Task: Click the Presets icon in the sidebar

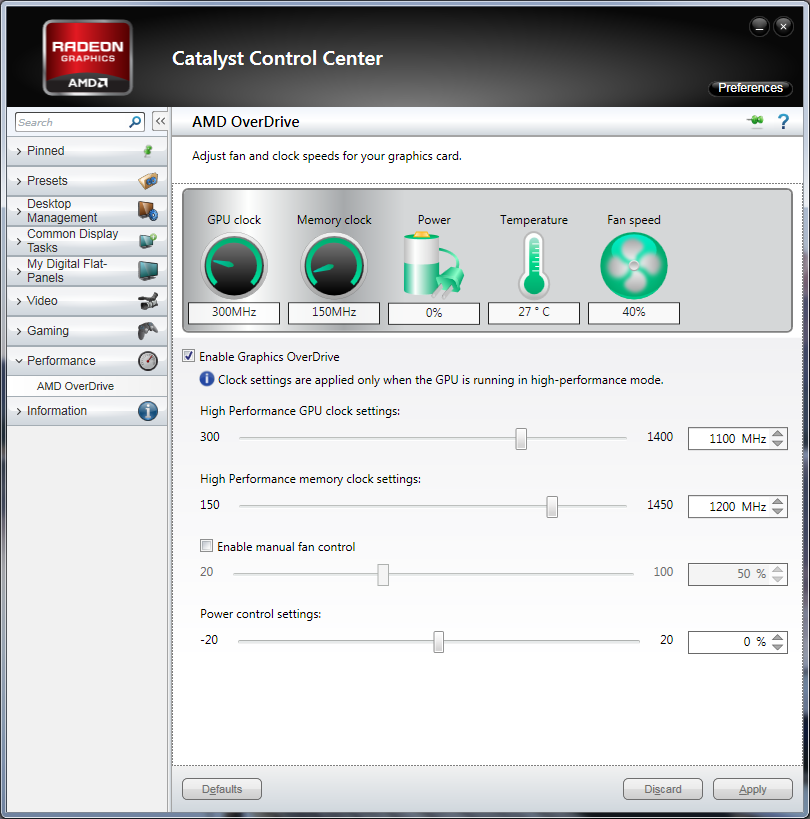Action: click(x=148, y=181)
